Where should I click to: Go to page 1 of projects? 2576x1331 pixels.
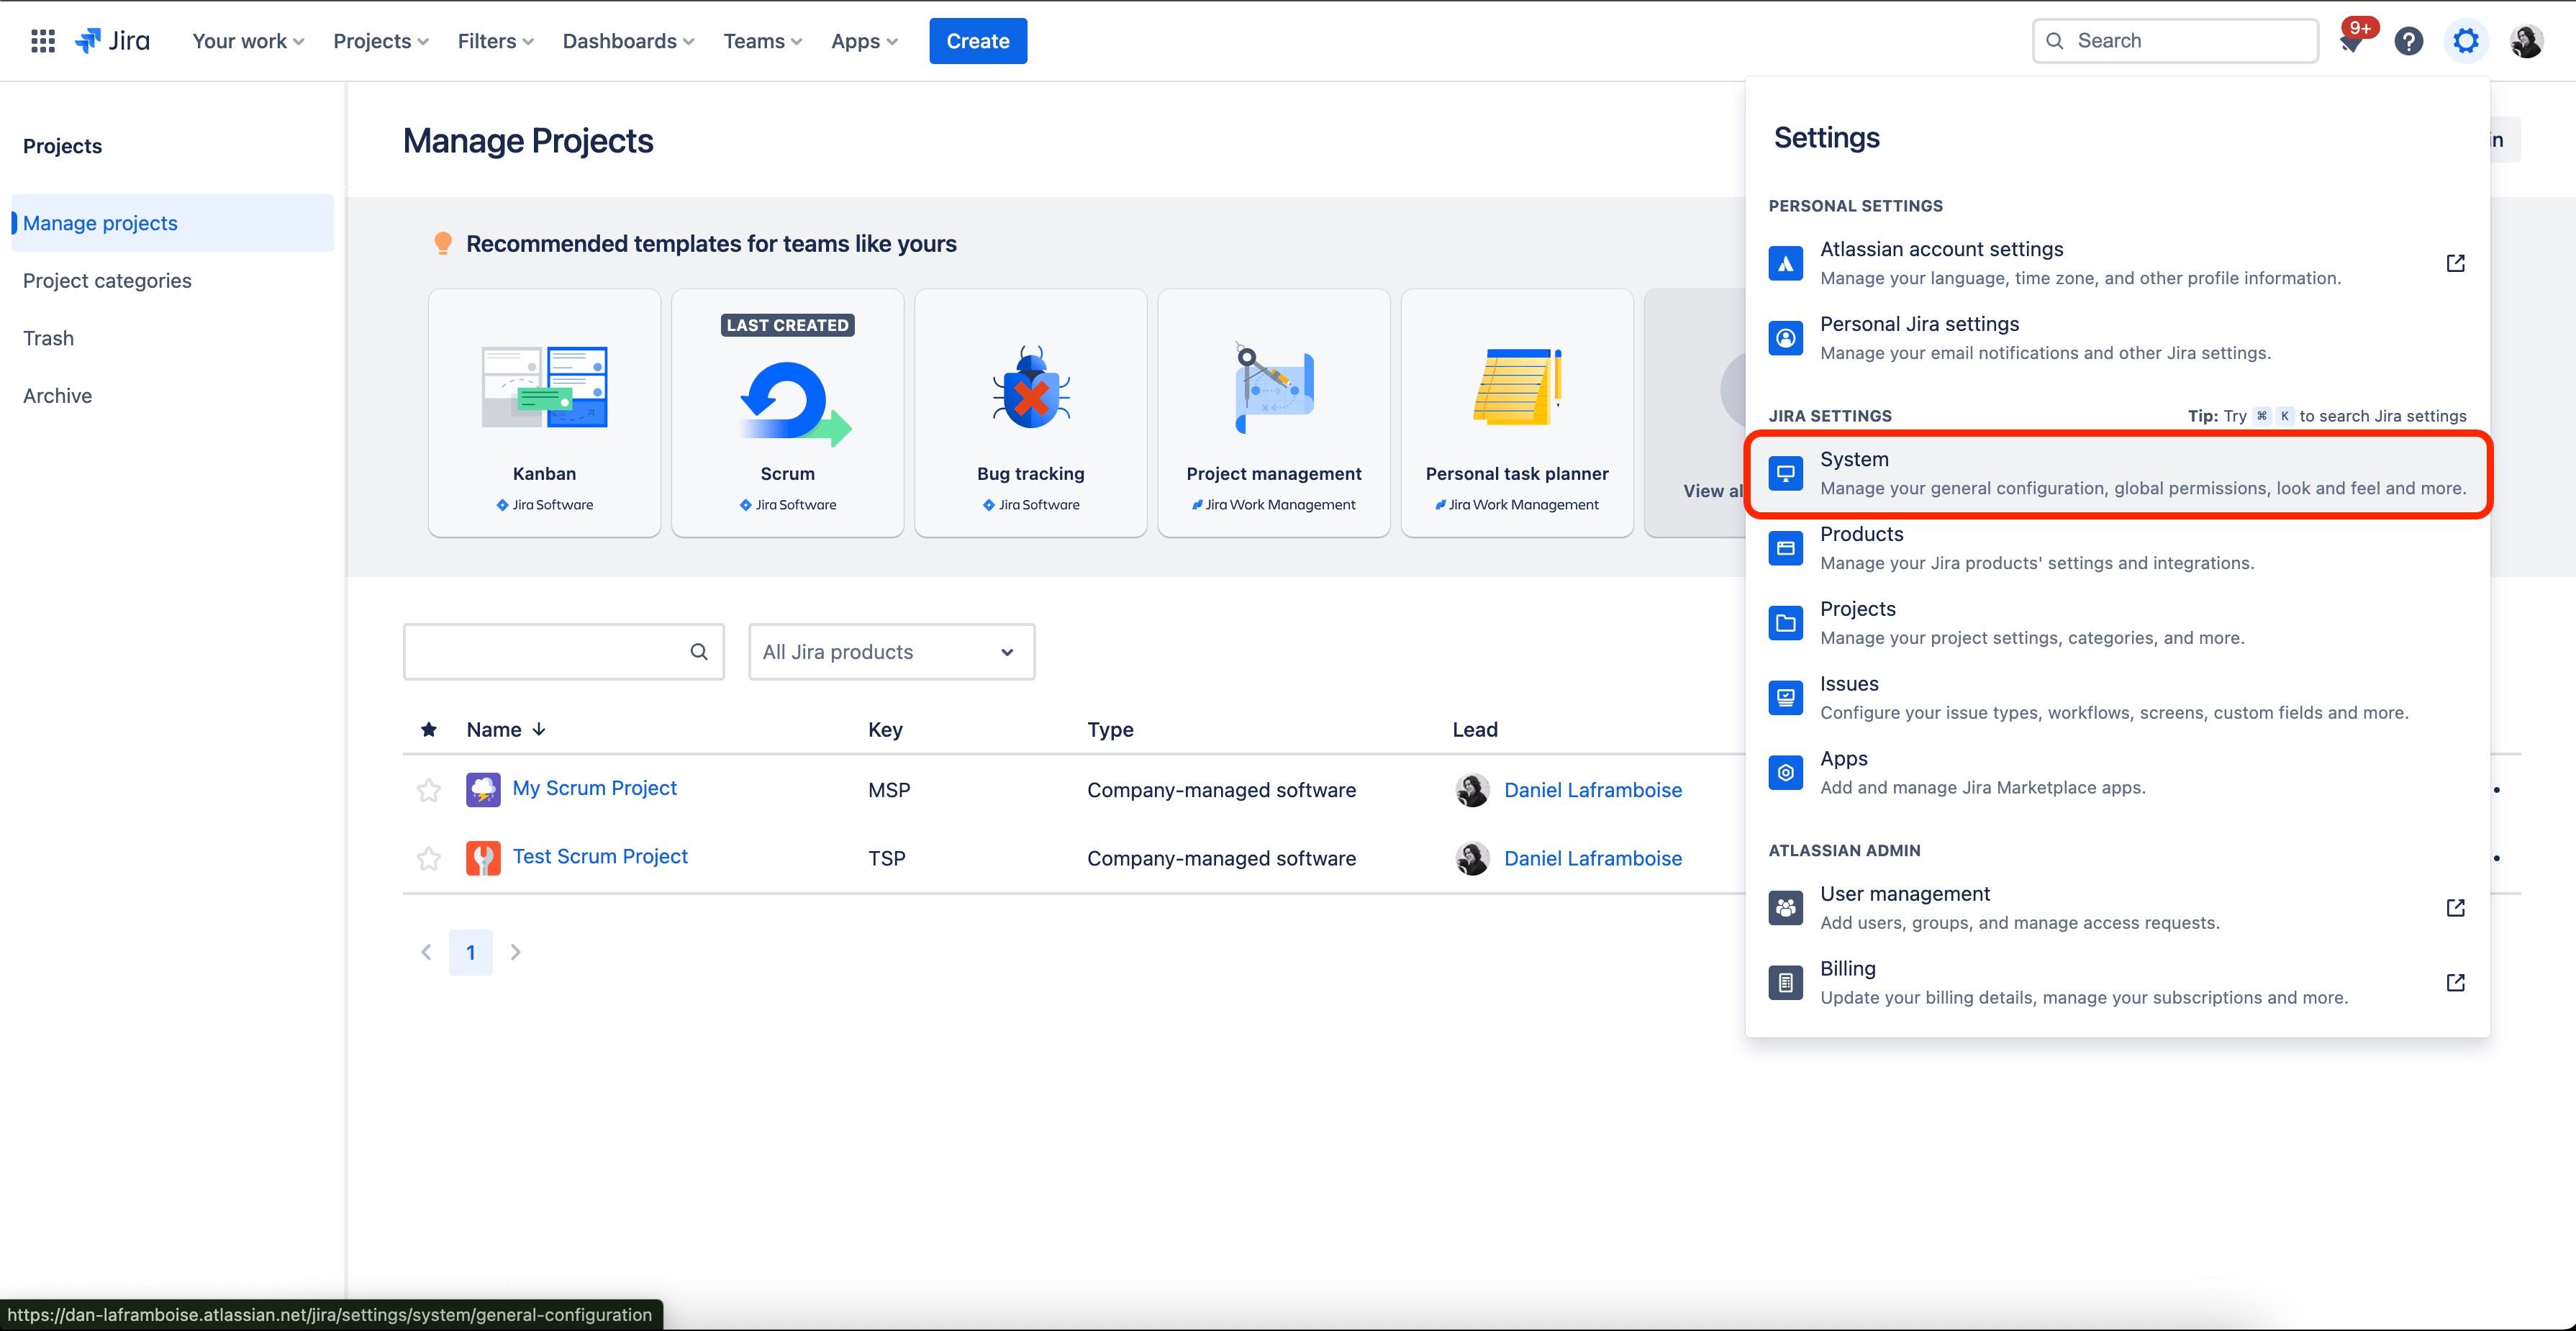[471, 952]
